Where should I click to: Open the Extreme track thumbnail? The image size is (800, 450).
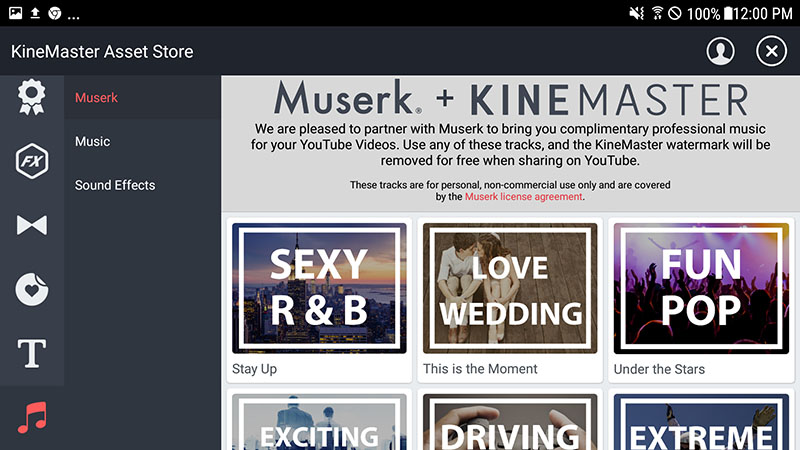tap(701, 422)
